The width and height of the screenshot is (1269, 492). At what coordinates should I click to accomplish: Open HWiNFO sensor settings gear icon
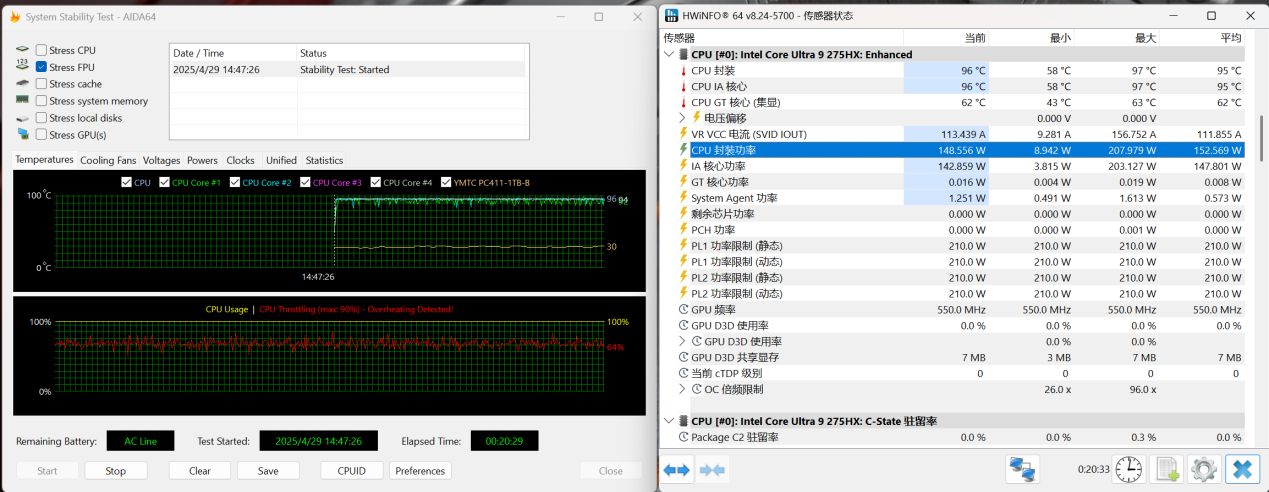[1204, 469]
